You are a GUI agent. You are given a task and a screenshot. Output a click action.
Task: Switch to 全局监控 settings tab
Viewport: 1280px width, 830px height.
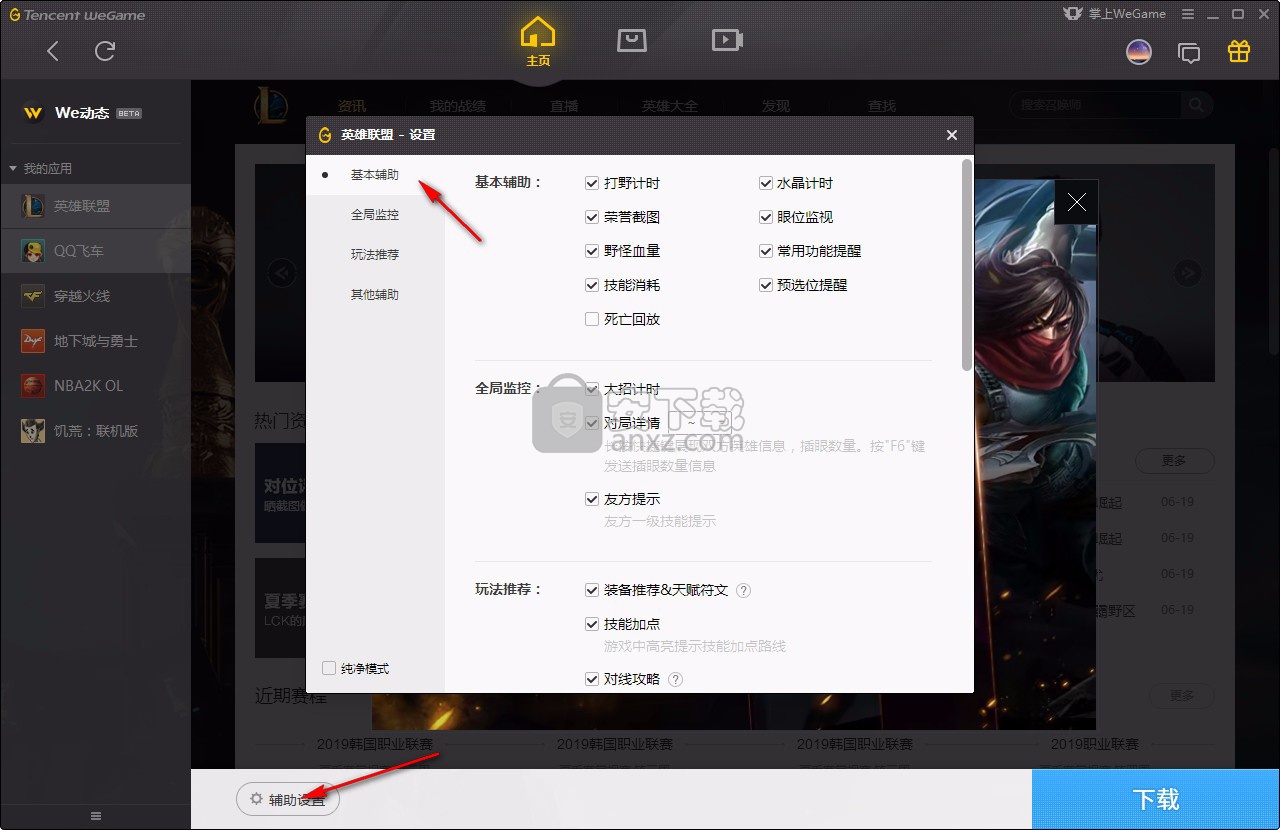click(375, 215)
